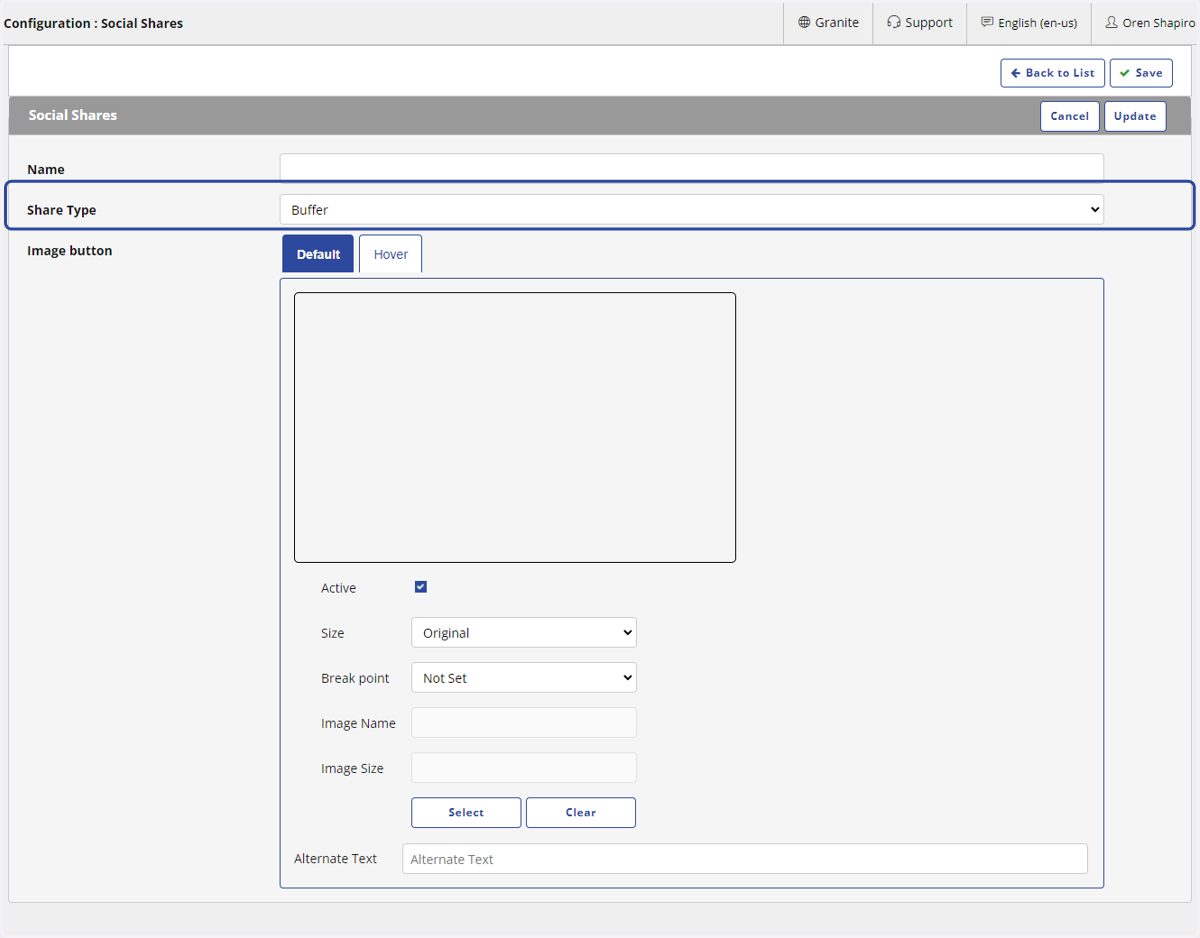The image size is (1200, 938).
Task: Open the Granite menu item
Action: tap(828, 22)
